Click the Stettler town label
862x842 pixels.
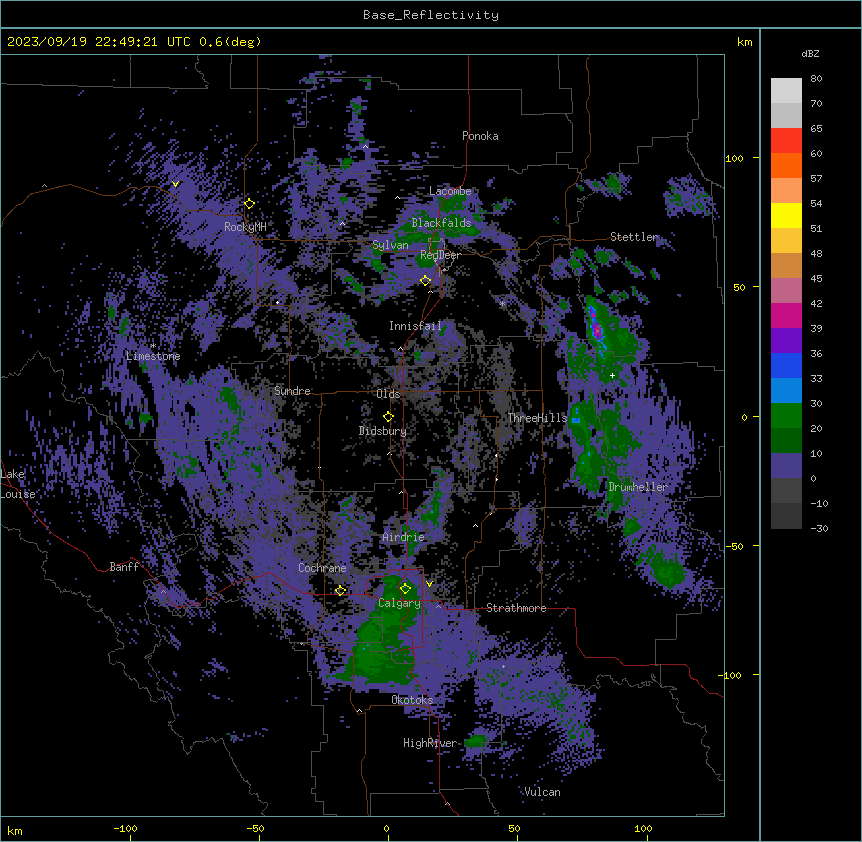pyautogui.click(x=633, y=237)
